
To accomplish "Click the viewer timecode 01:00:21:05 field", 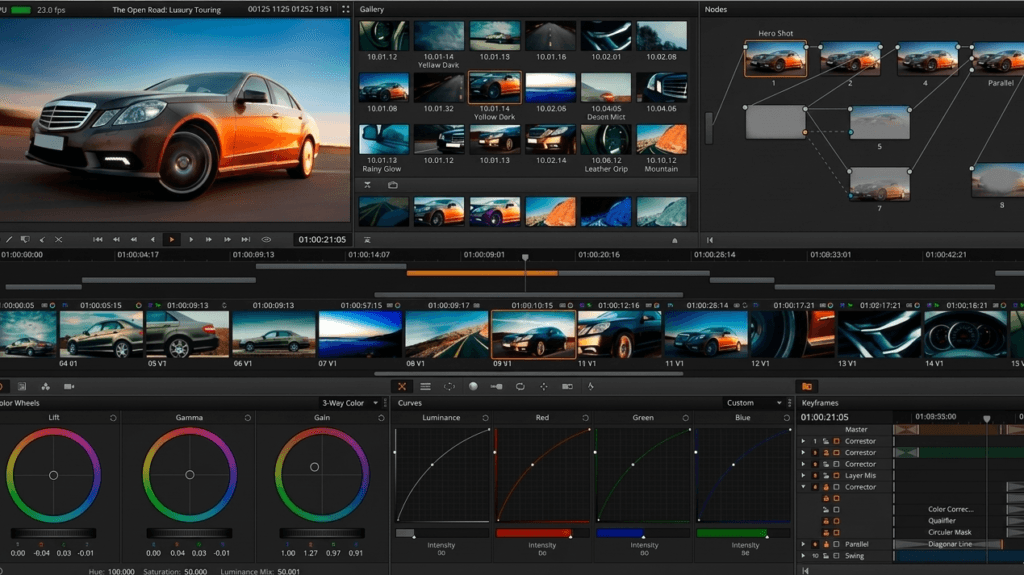I will click(x=322, y=240).
